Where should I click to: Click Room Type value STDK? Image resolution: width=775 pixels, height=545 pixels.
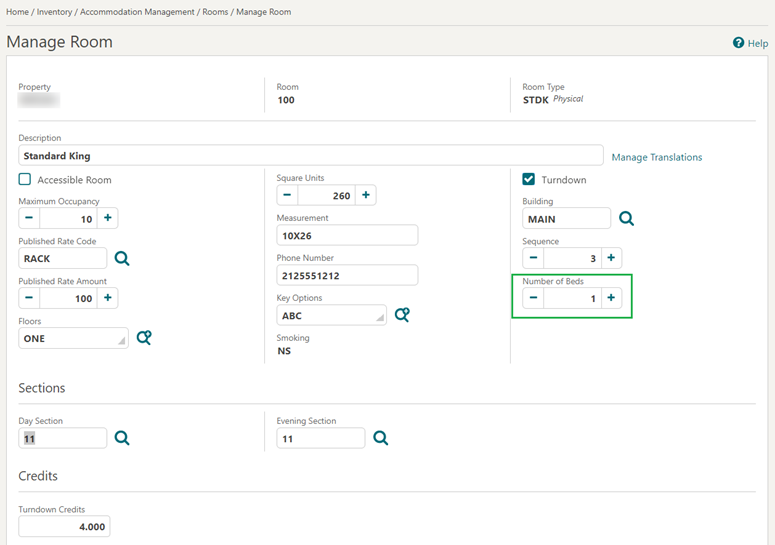(x=536, y=100)
